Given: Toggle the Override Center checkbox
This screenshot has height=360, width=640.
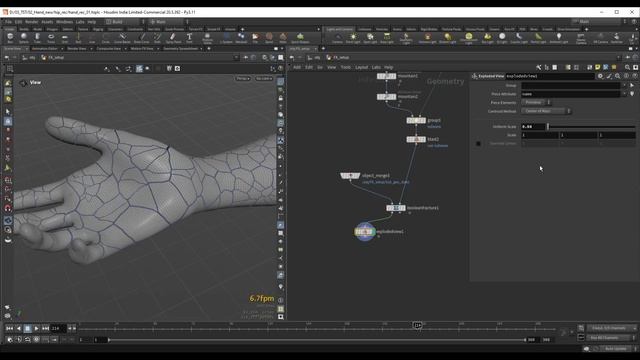Looking at the screenshot, I should (478, 144).
